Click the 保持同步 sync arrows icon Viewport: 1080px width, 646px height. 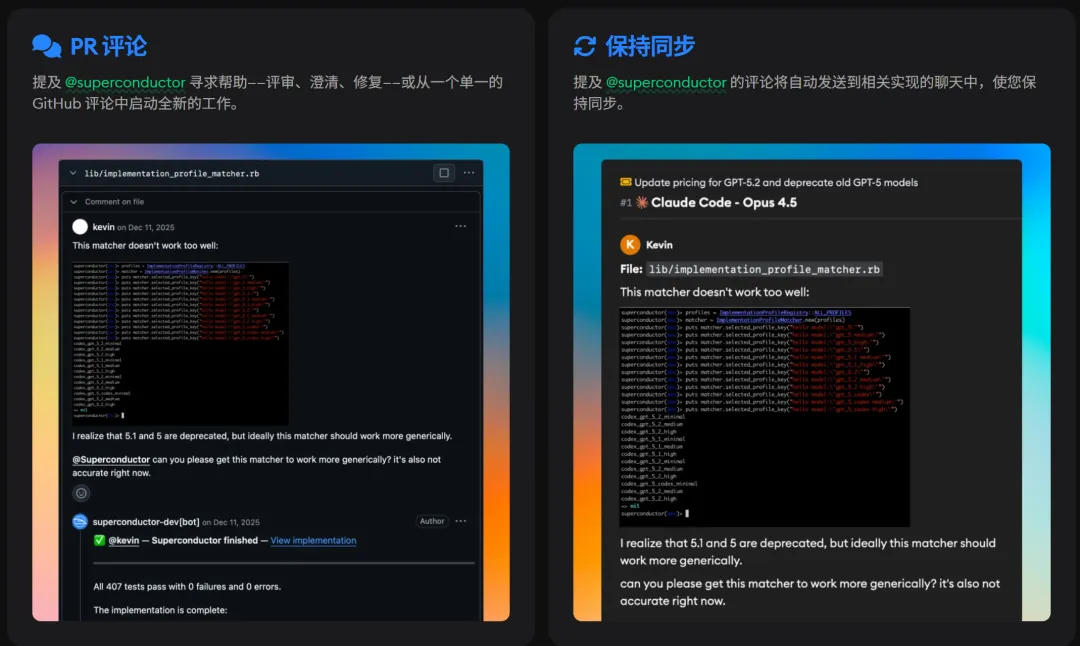pyautogui.click(x=585, y=46)
